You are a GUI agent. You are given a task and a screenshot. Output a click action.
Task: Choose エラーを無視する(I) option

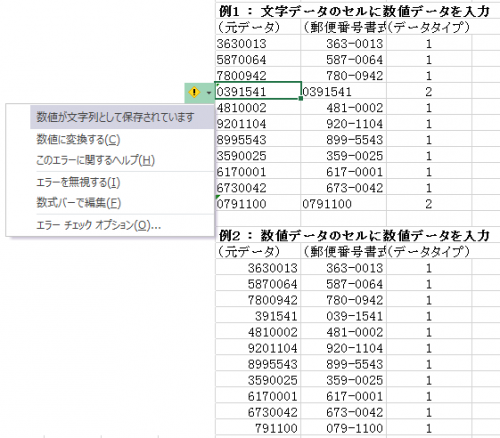[x=78, y=182]
